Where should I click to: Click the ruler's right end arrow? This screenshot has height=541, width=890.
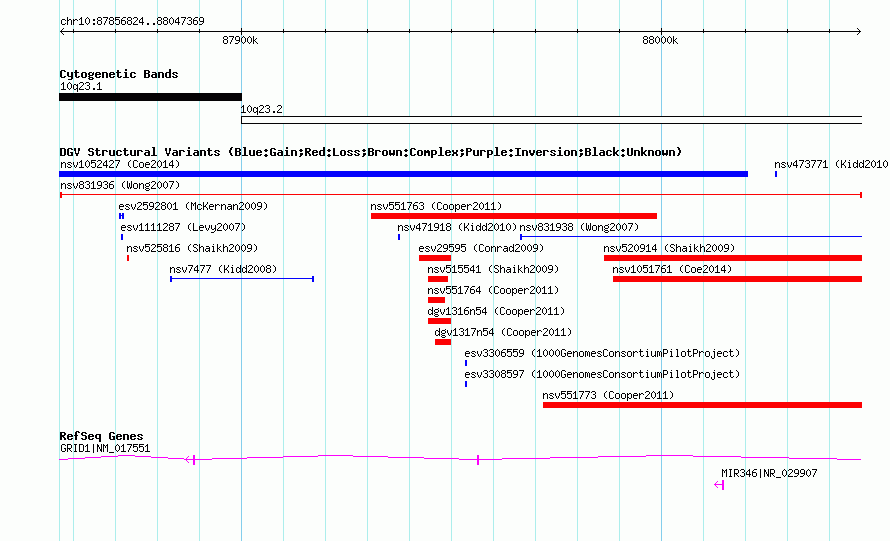click(x=858, y=31)
